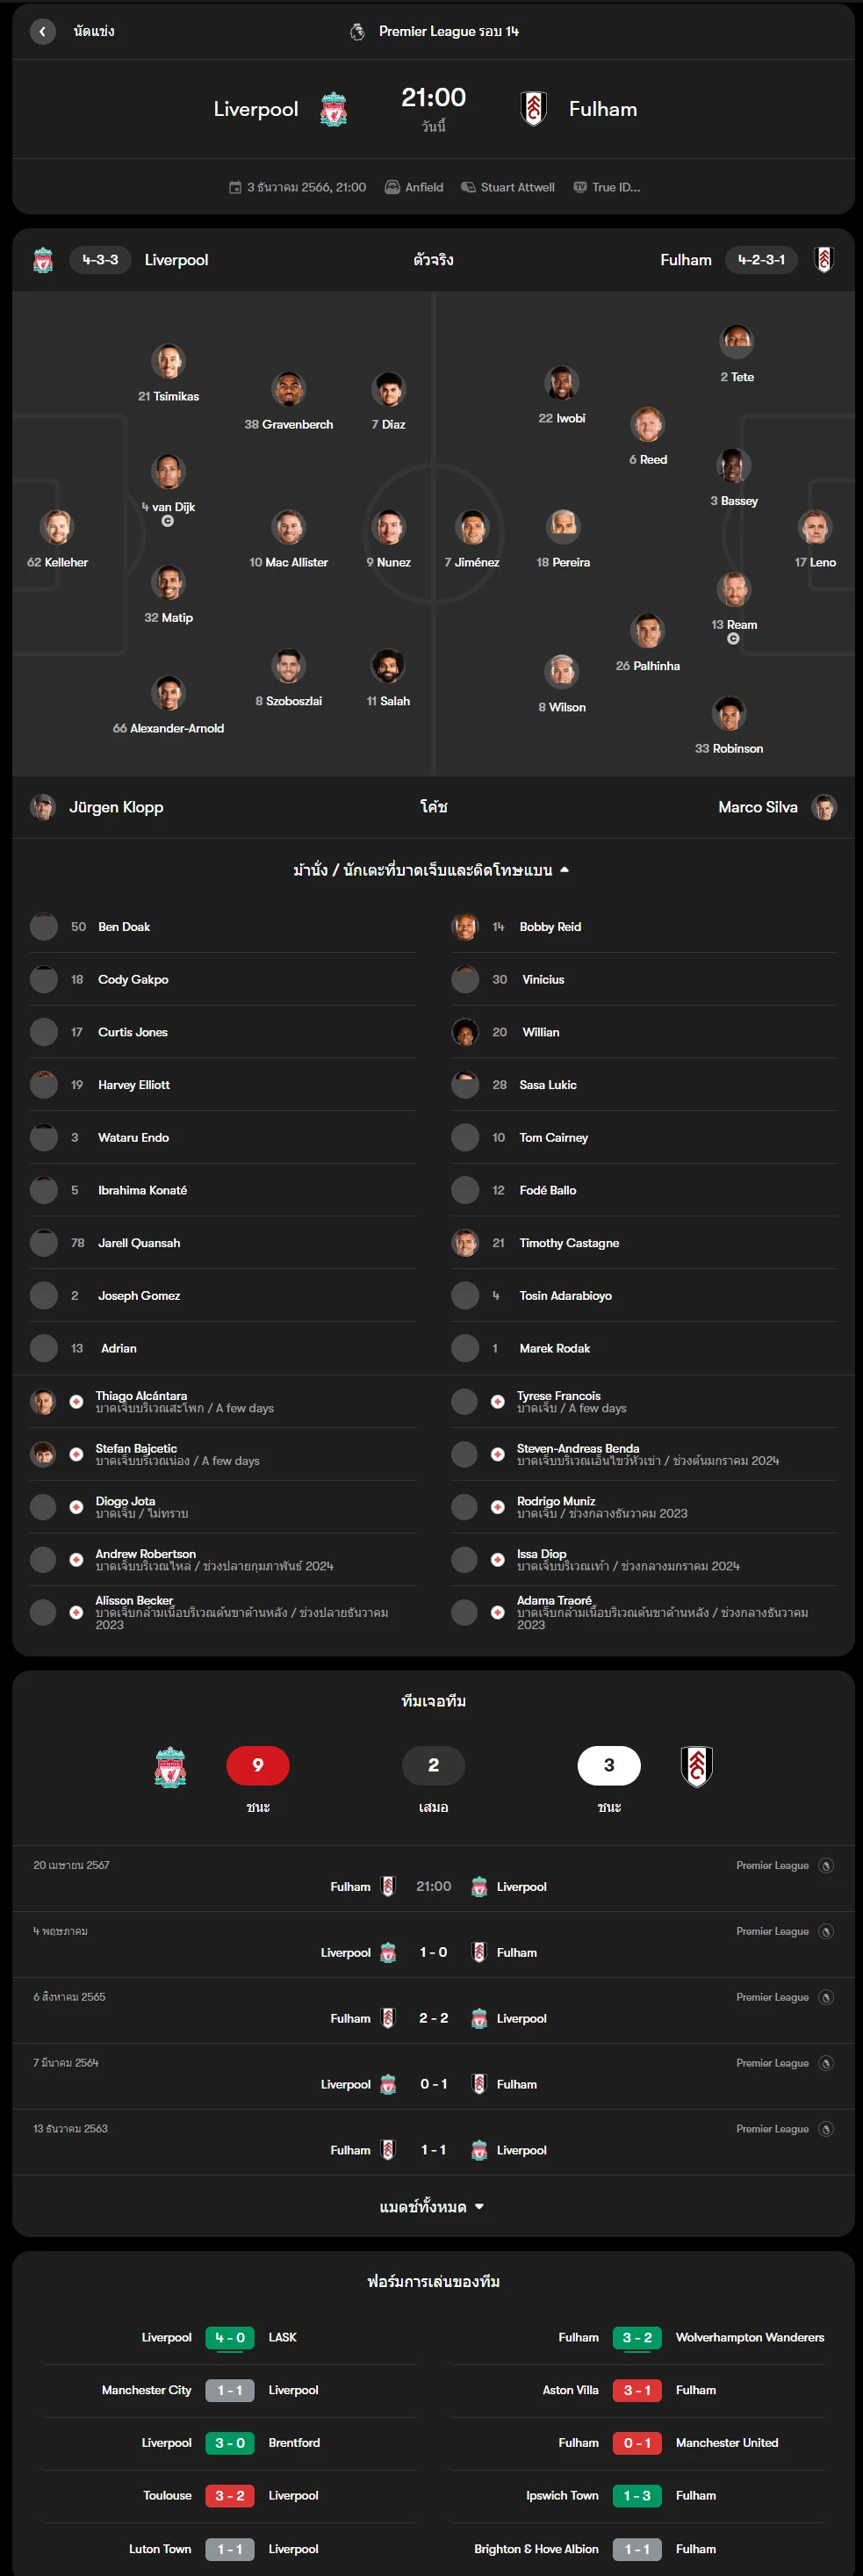Screen dimensions: 863x2576
Task: Click the Fulham 4-2-3-1 formation badge
Action: click(761, 260)
